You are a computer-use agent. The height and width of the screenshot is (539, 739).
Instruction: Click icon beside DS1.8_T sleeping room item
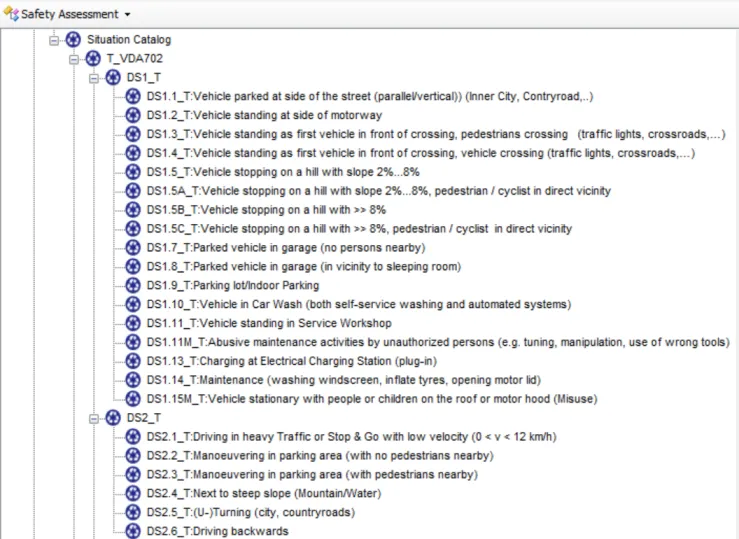coord(133,266)
